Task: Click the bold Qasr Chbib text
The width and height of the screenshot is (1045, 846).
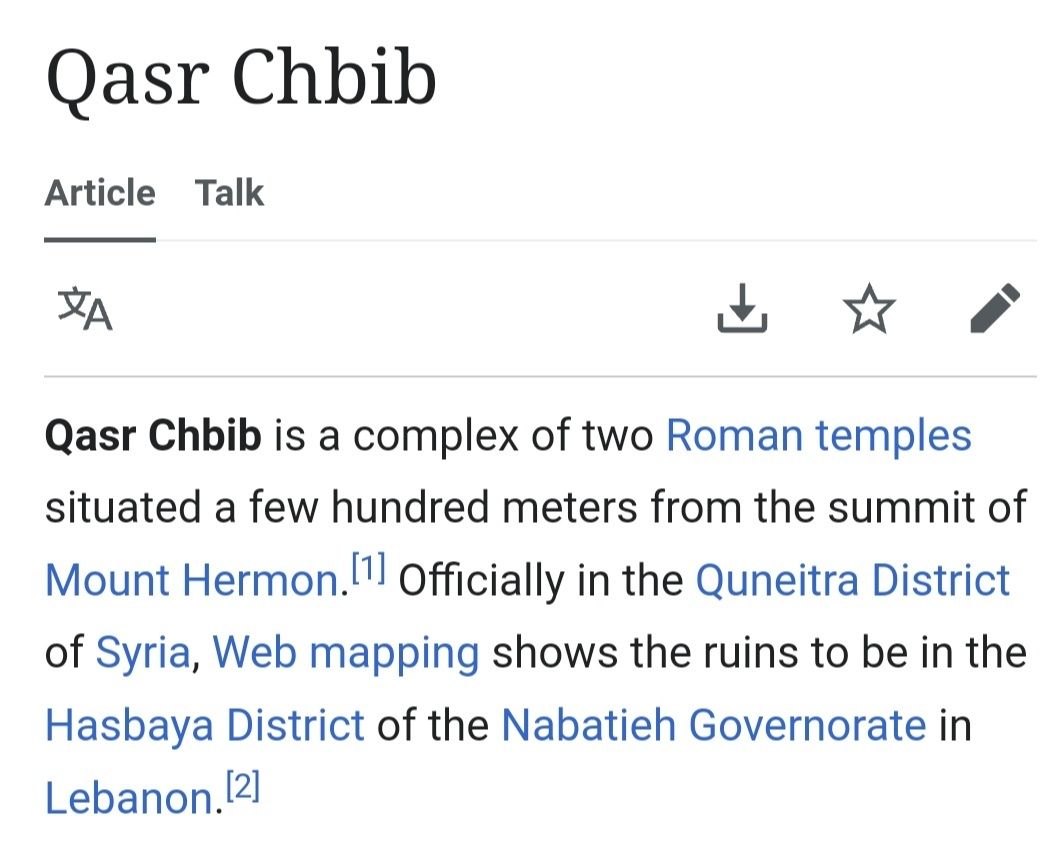Action: tap(153, 436)
